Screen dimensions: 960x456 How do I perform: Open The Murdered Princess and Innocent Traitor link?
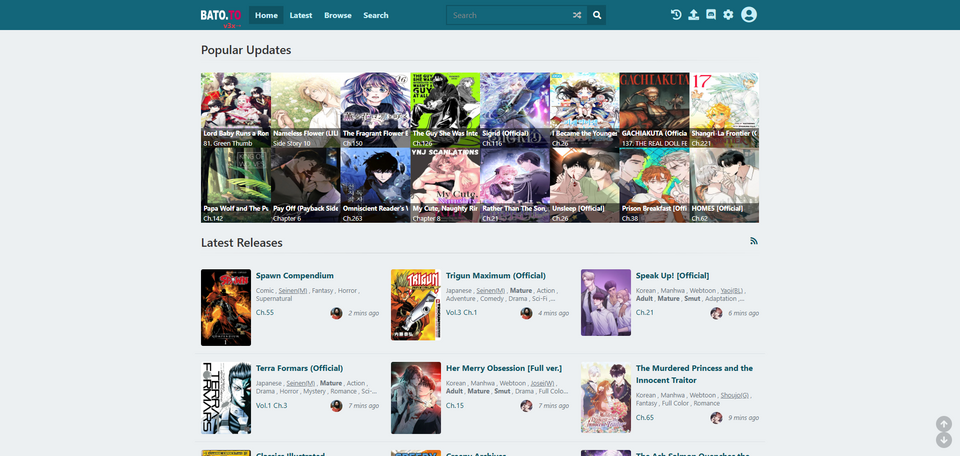(694, 374)
